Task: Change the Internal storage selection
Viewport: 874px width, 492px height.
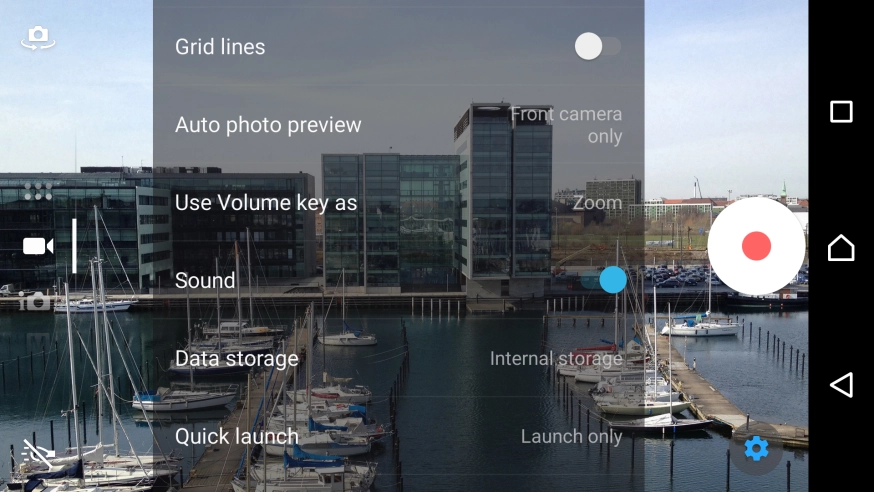Action: click(556, 359)
